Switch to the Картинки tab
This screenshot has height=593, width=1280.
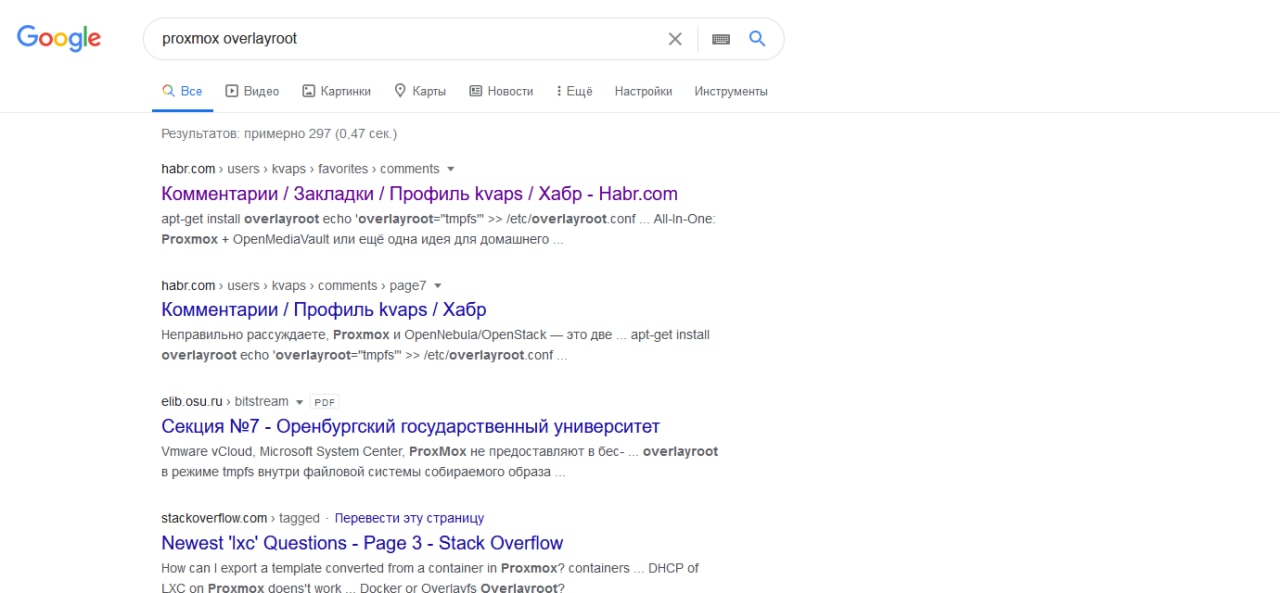[x=336, y=91]
